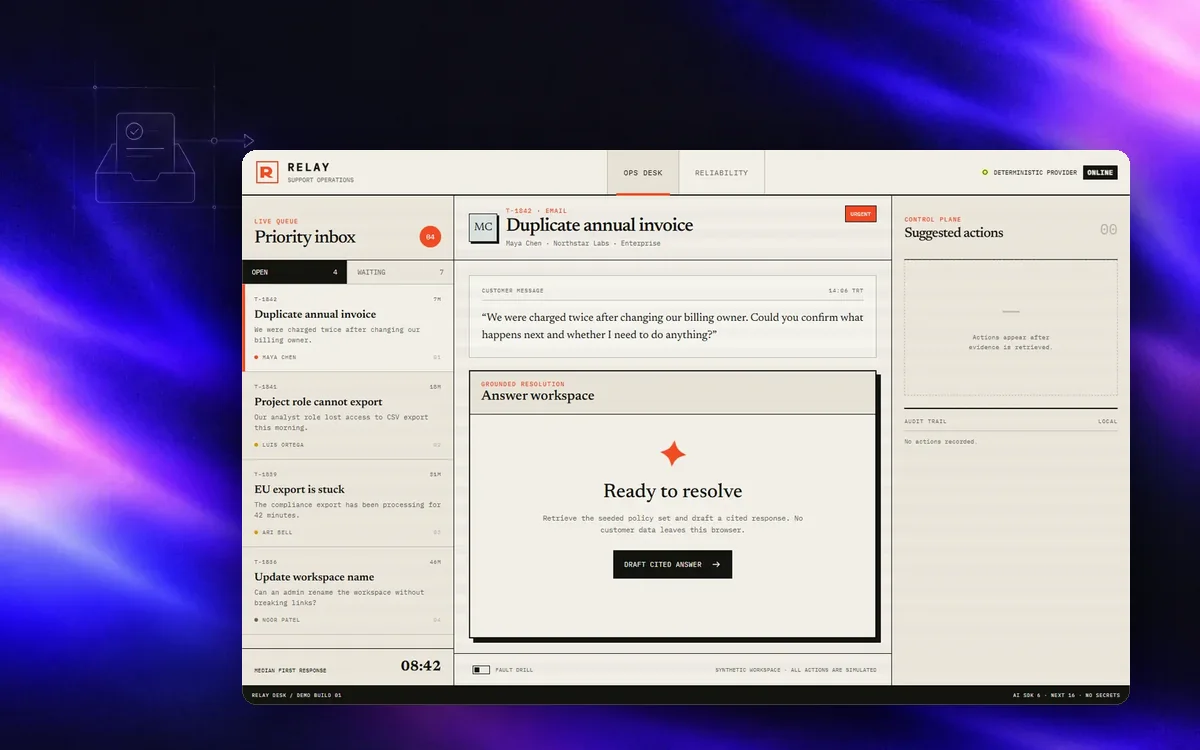Show the Waiting tickets list
1200x750 pixels.
coord(400,272)
